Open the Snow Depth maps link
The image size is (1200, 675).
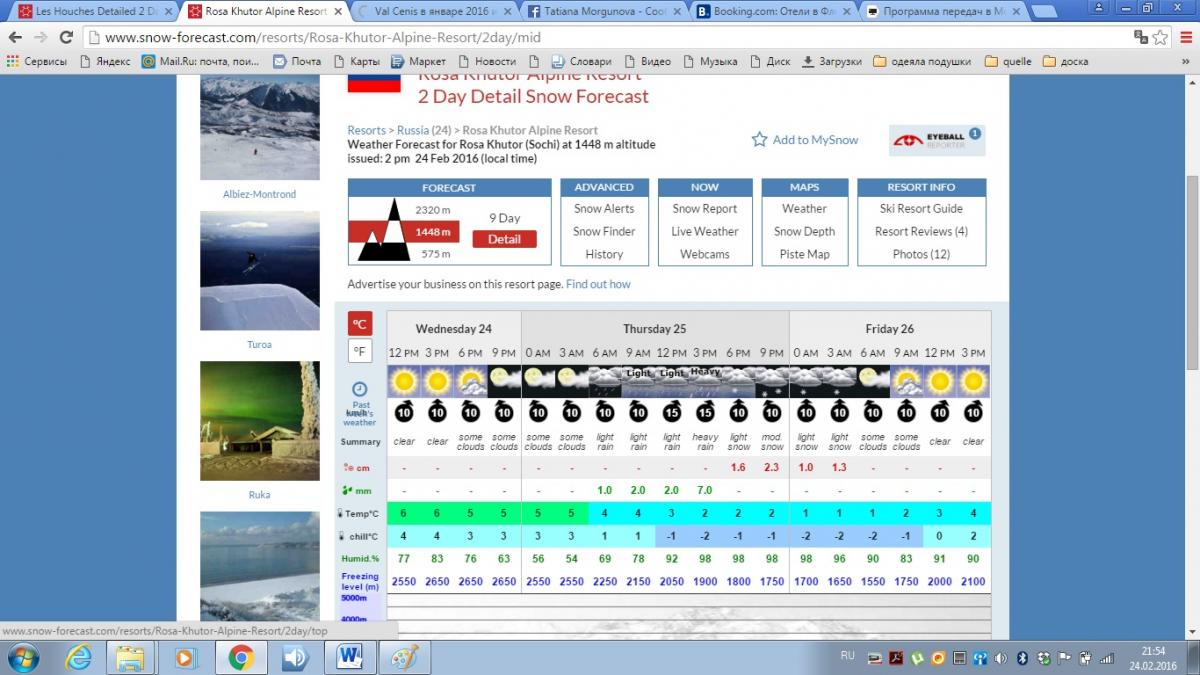tap(804, 231)
